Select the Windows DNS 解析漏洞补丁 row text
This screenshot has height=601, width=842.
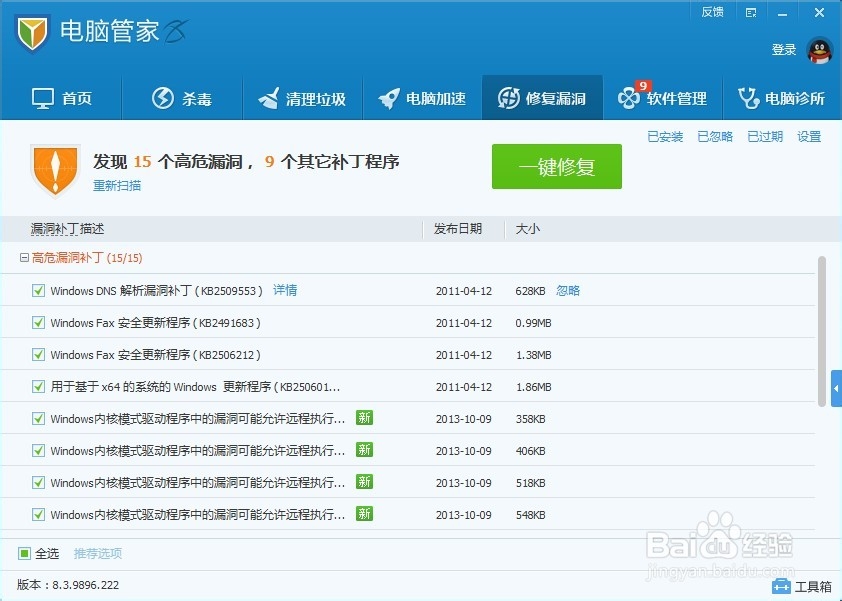tap(156, 291)
